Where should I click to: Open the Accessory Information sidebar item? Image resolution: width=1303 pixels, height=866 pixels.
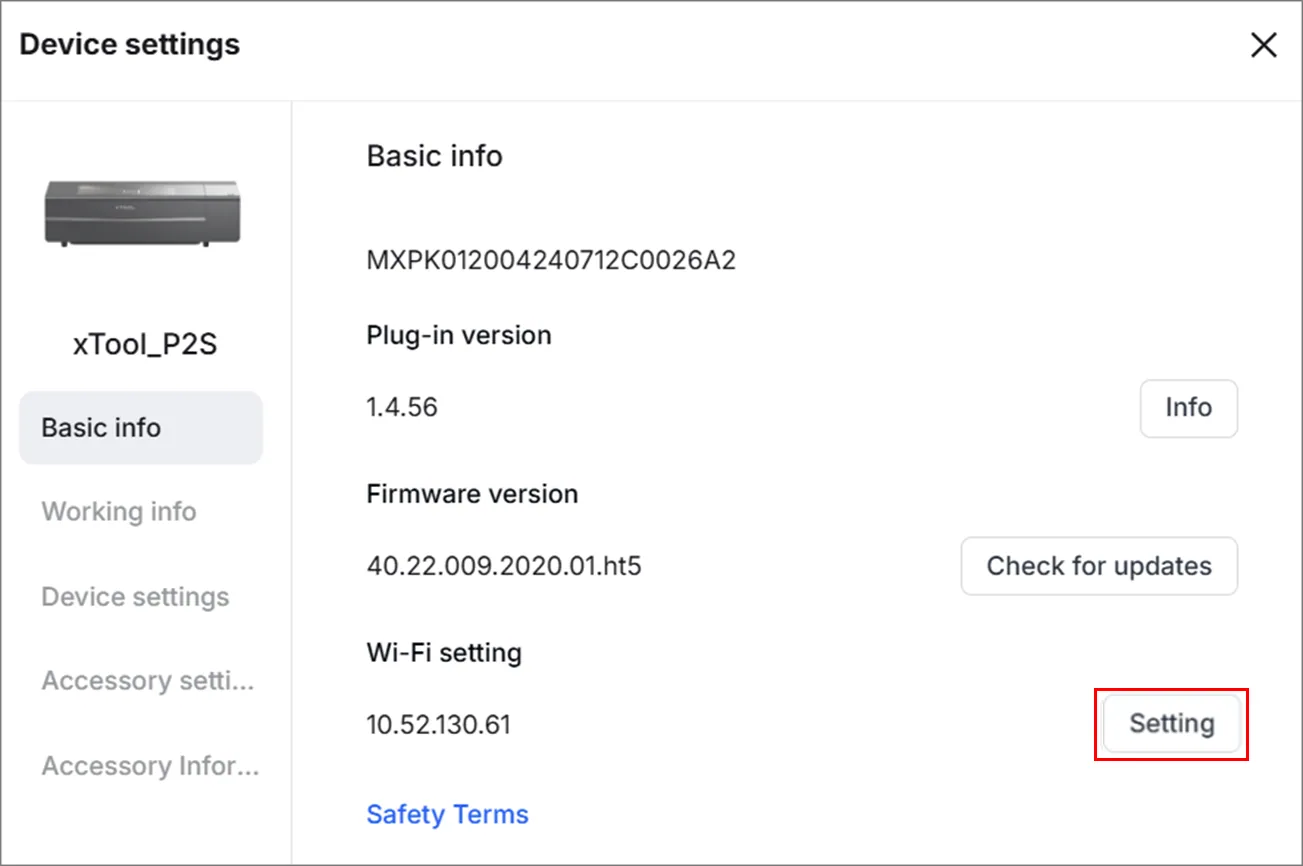click(x=150, y=766)
